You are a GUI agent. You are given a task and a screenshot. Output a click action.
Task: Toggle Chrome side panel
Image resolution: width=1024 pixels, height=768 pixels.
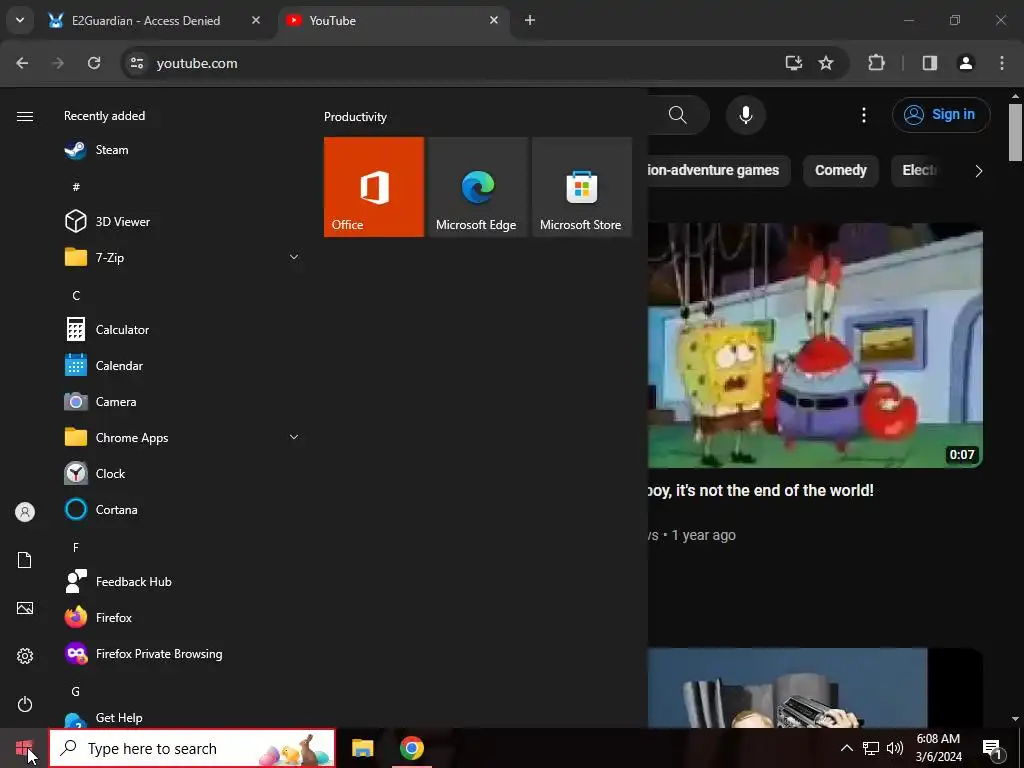pyautogui.click(x=930, y=63)
